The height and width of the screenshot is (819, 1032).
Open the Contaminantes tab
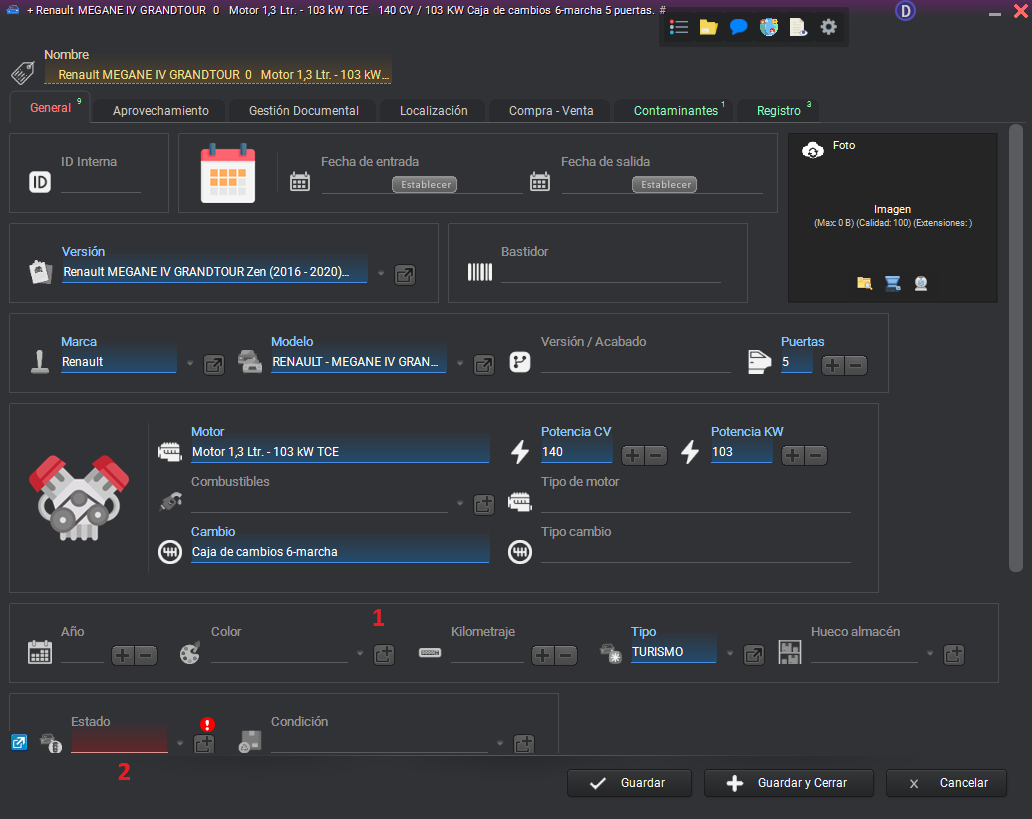[676, 111]
